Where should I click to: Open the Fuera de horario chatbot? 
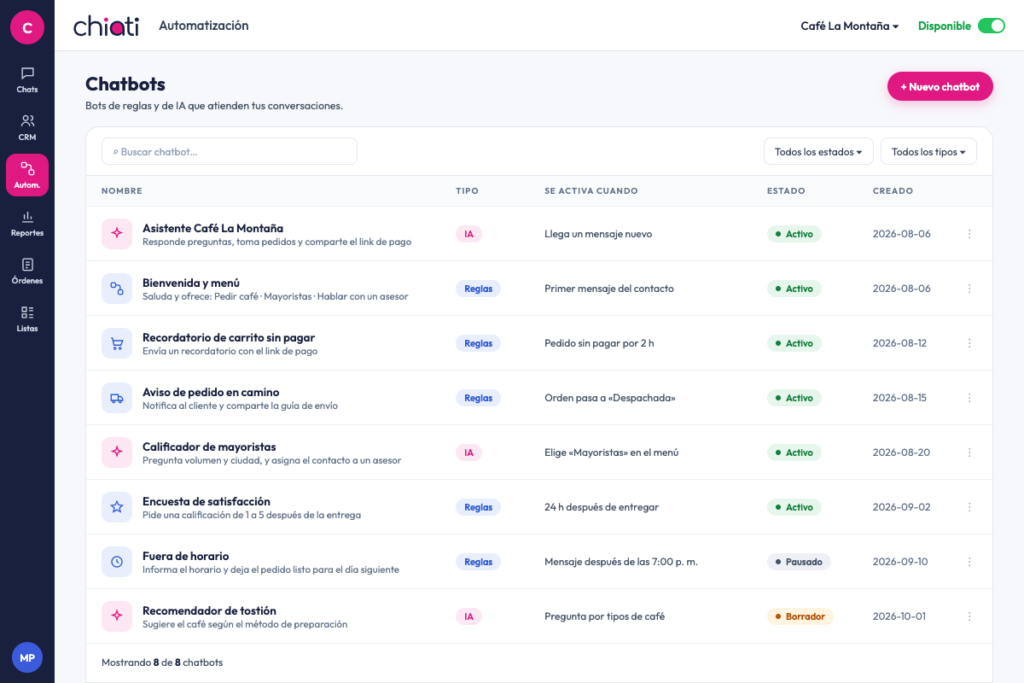185,556
